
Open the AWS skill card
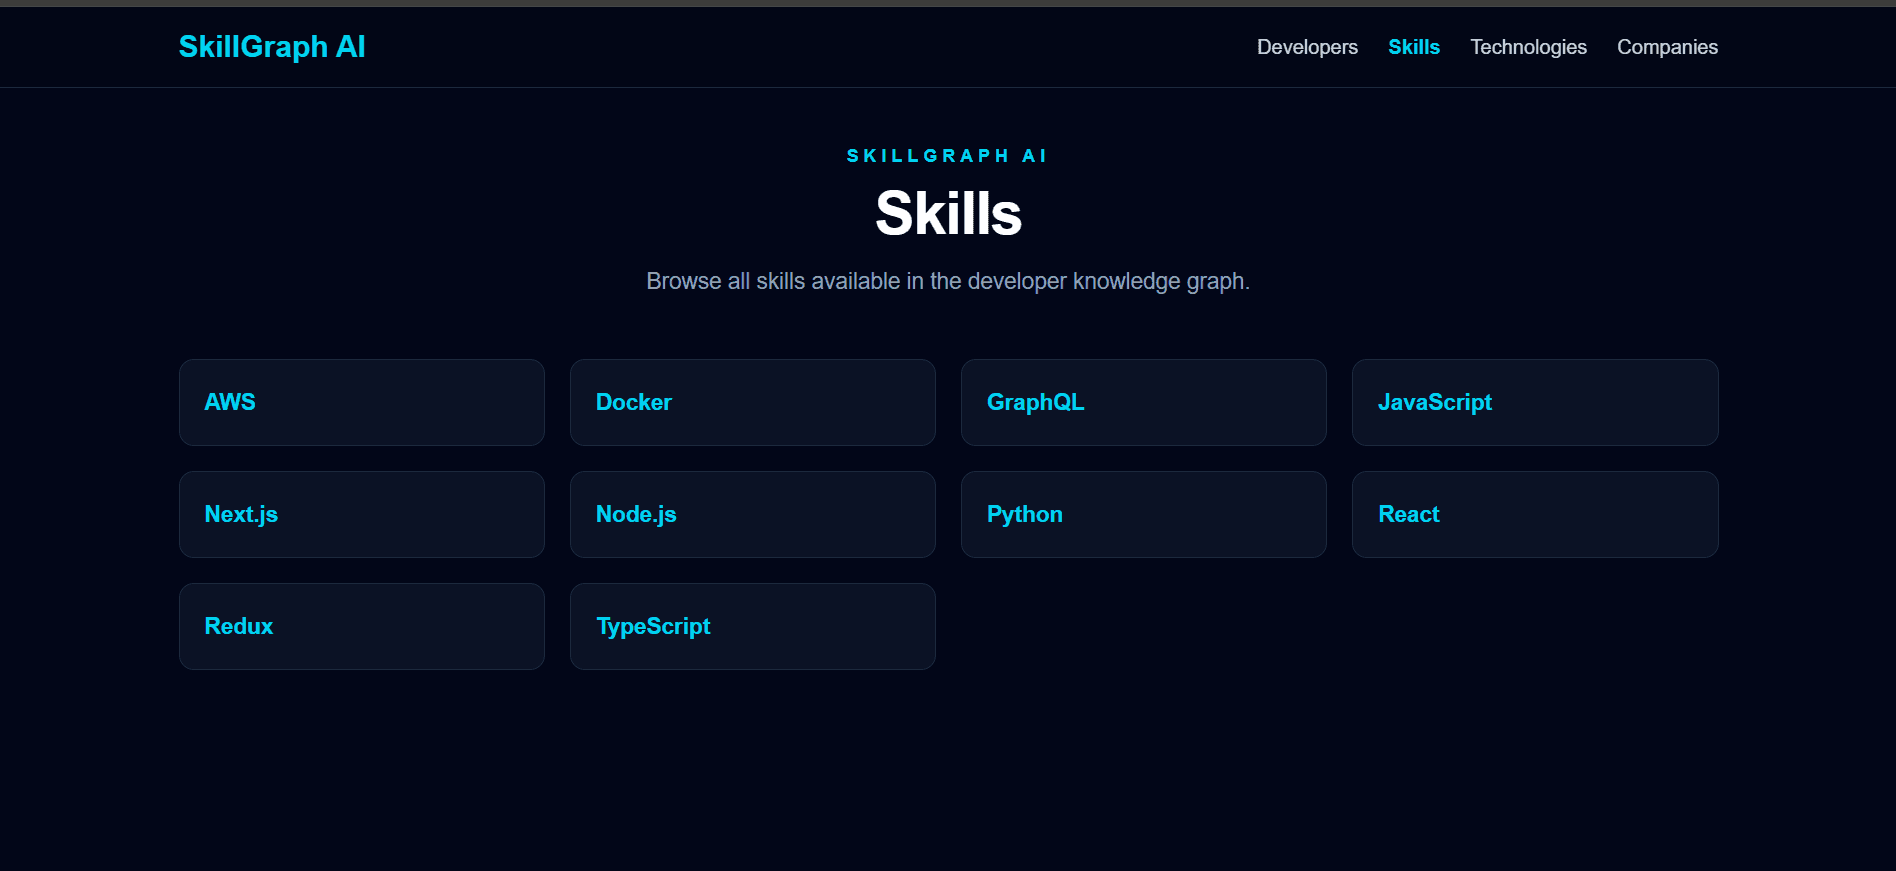tap(362, 402)
